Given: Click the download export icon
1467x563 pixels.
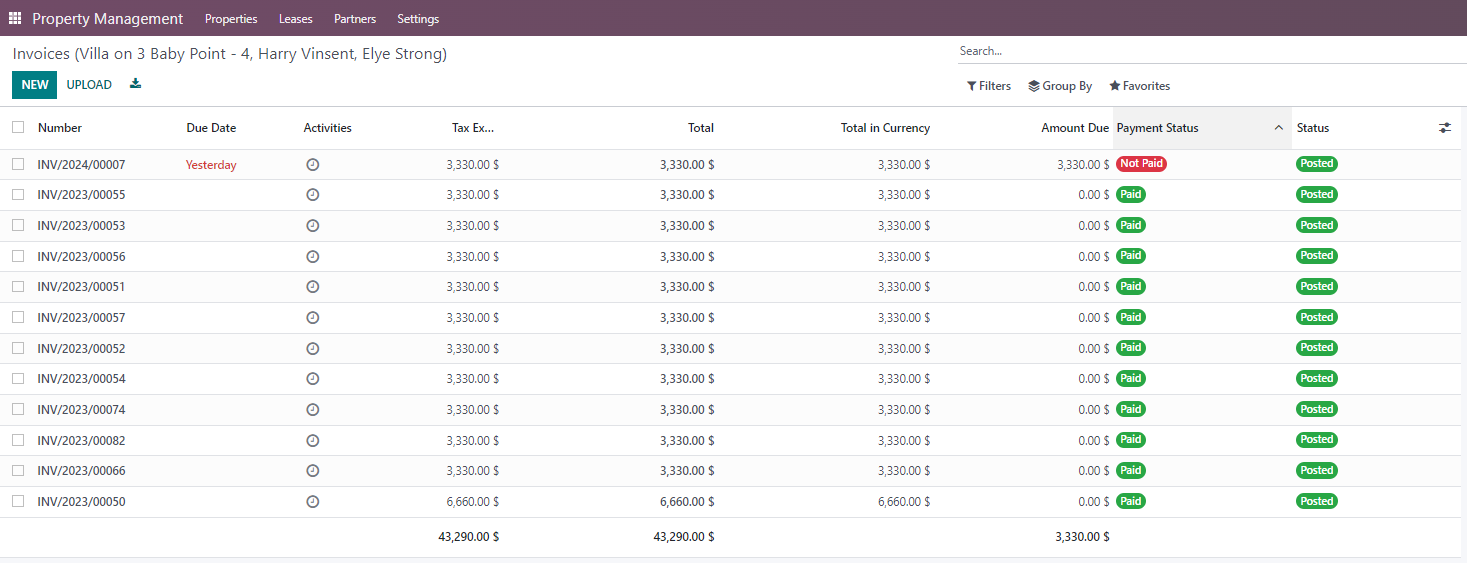Looking at the screenshot, I should click(135, 84).
